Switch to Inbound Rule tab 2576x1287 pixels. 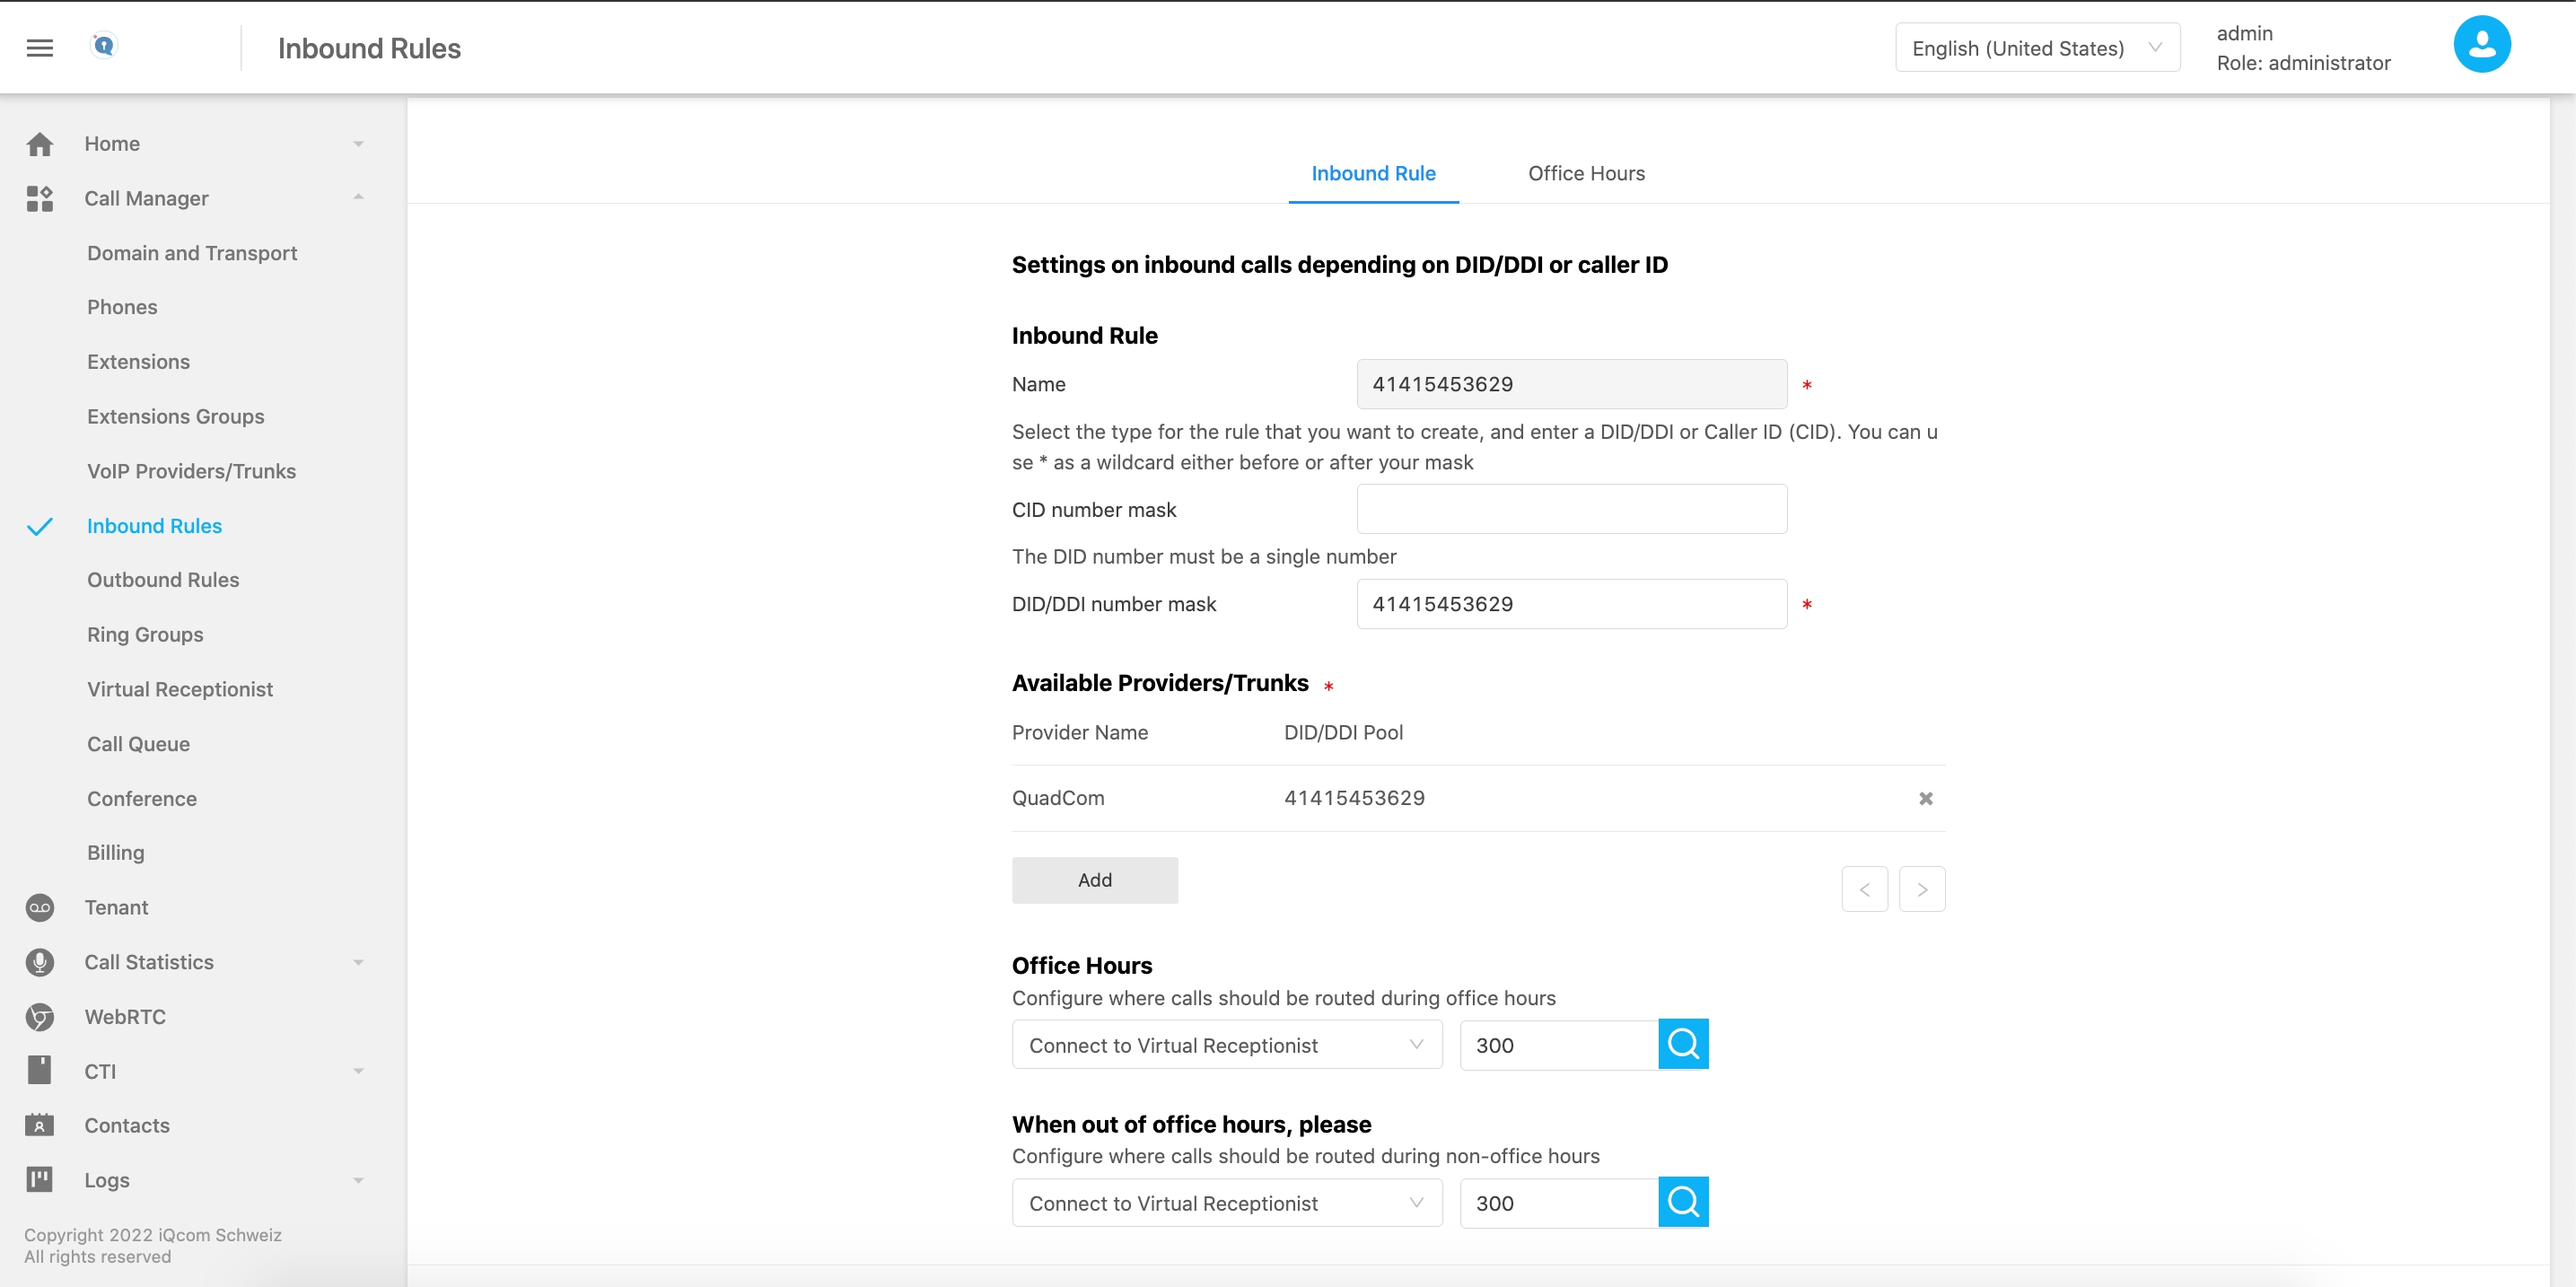(x=1373, y=173)
